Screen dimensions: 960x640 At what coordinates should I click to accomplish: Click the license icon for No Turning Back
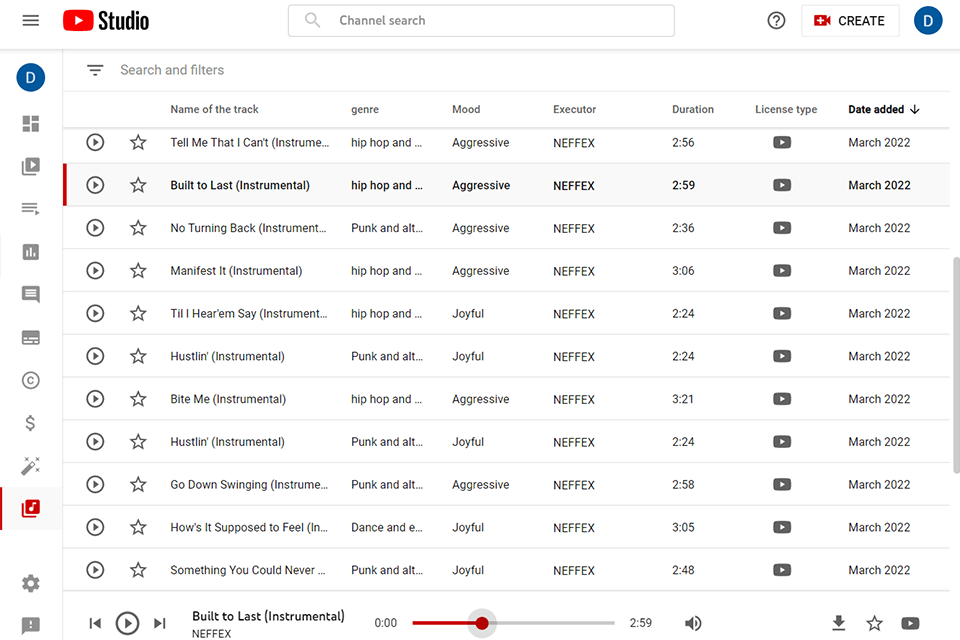click(x=782, y=228)
